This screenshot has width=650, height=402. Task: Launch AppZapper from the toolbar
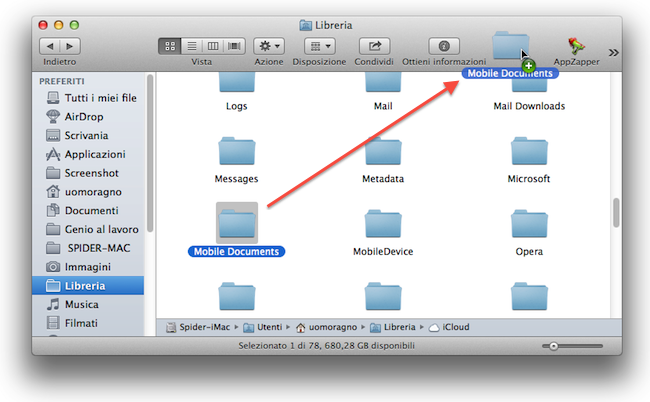(x=577, y=45)
